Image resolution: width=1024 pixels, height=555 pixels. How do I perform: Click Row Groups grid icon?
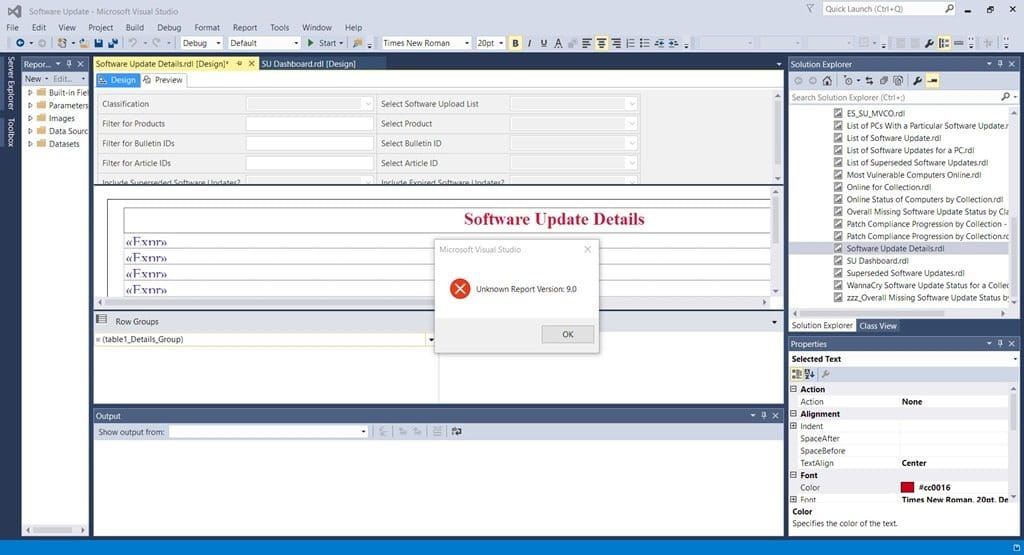pyautogui.click(x=101, y=320)
